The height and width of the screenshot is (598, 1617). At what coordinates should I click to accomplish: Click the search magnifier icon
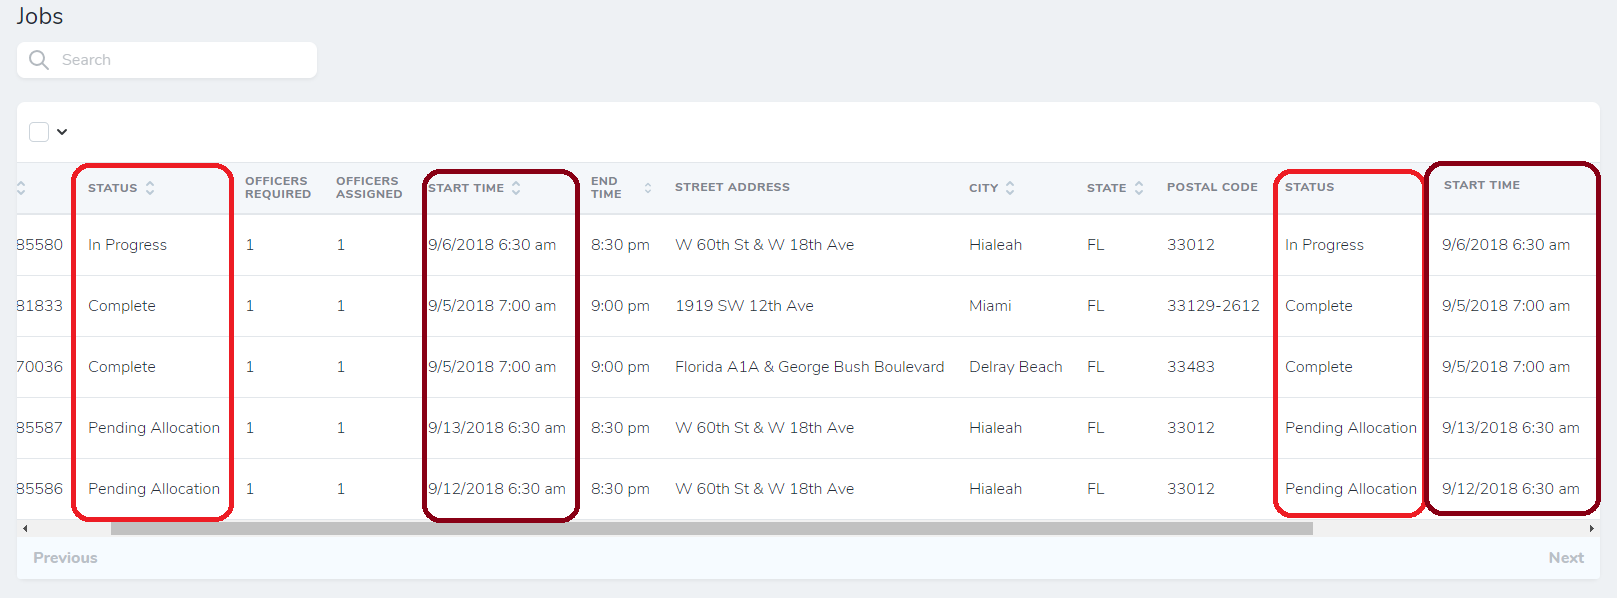click(38, 59)
